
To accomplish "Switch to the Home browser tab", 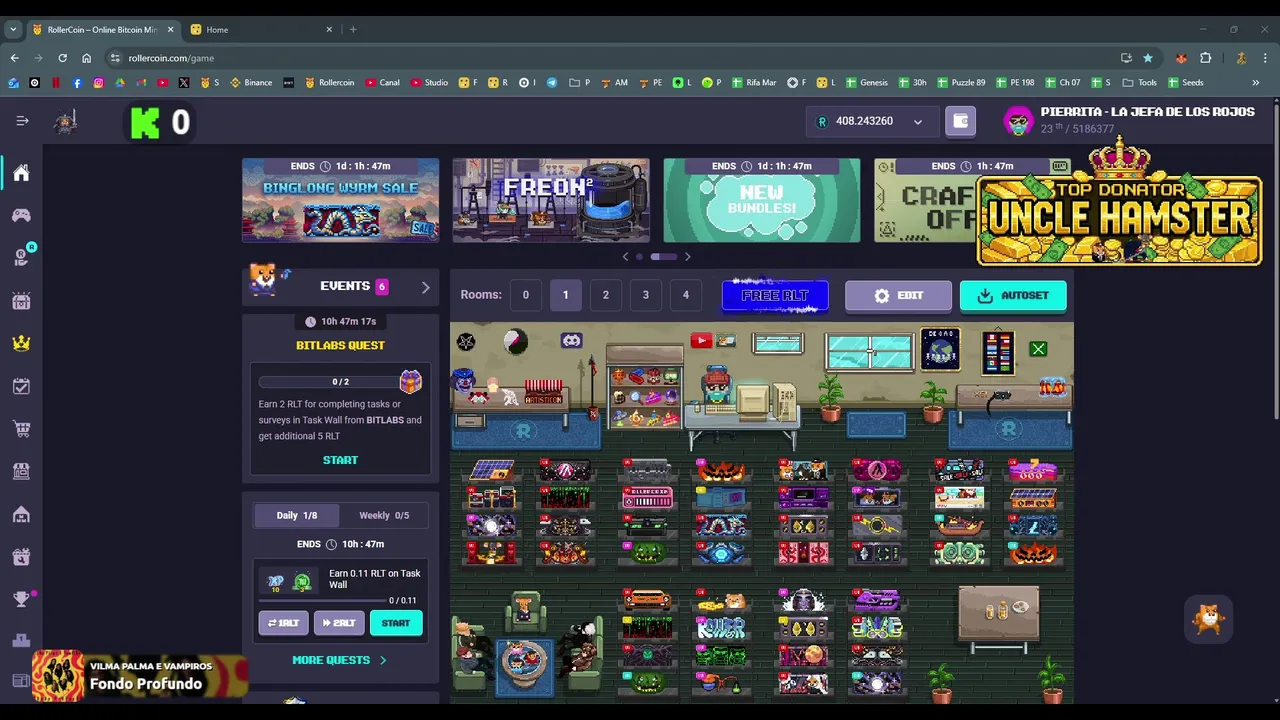I will point(262,29).
